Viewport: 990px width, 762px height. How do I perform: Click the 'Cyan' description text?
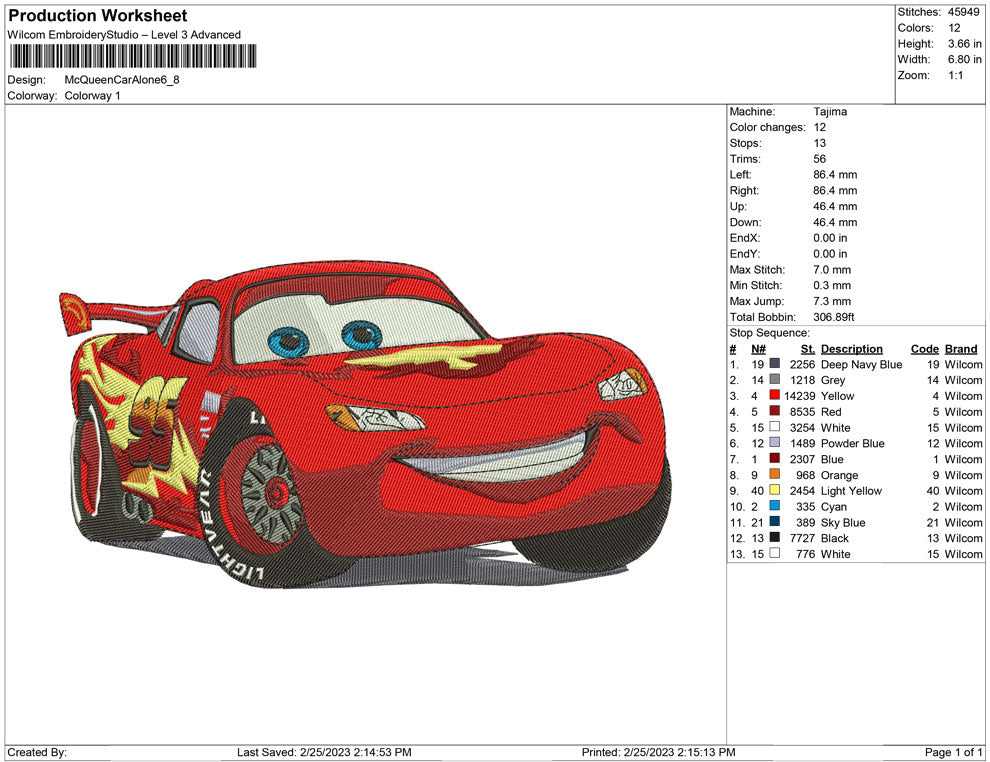[x=833, y=506]
